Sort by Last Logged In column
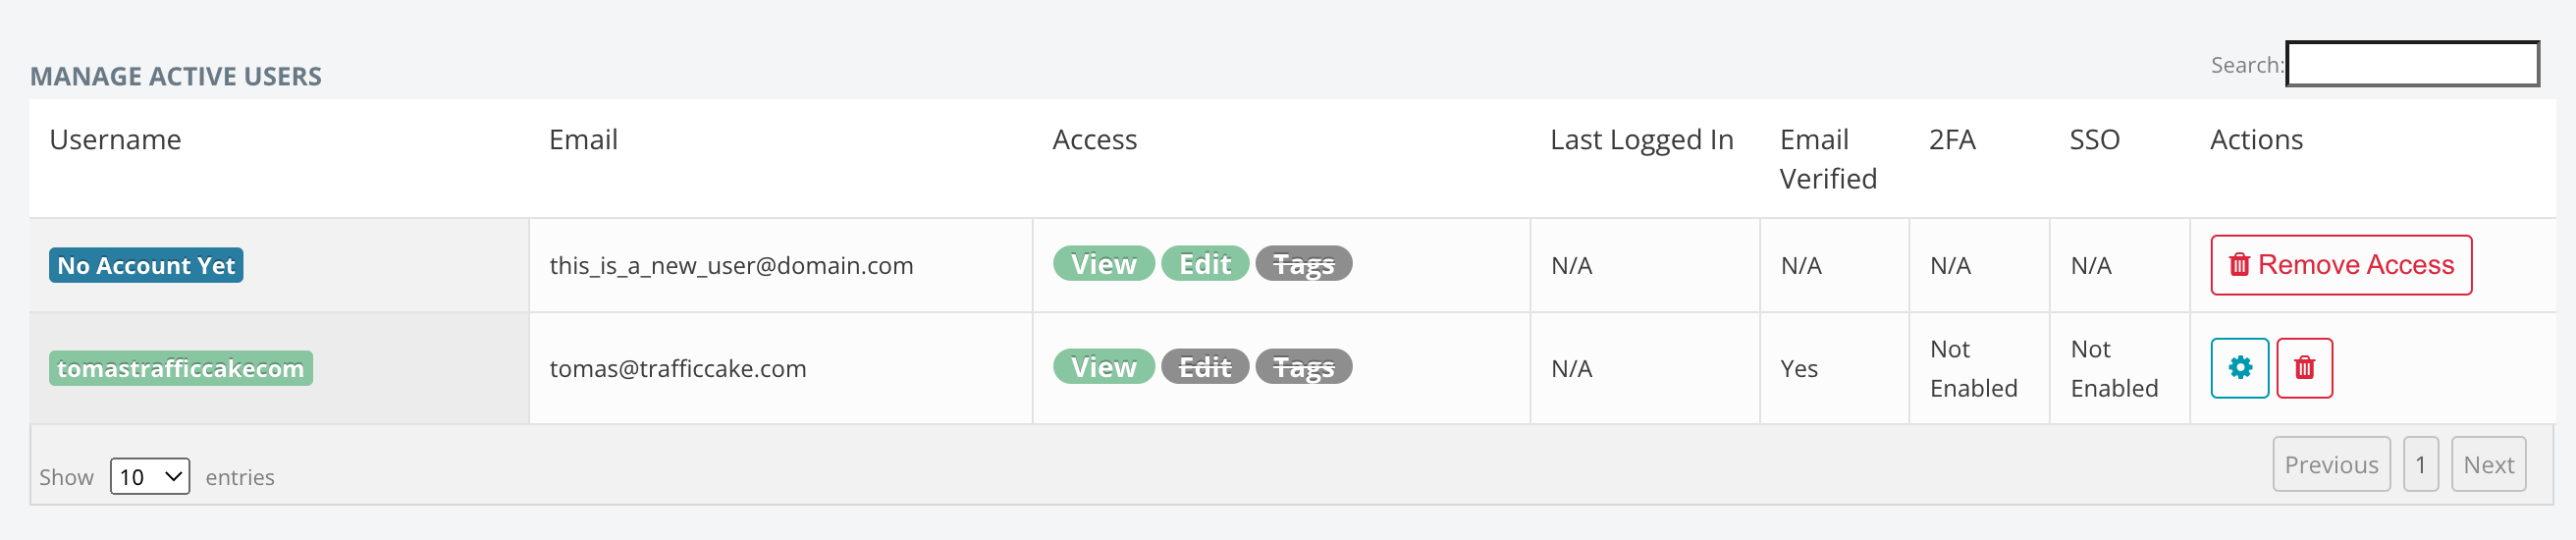 [1641, 140]
